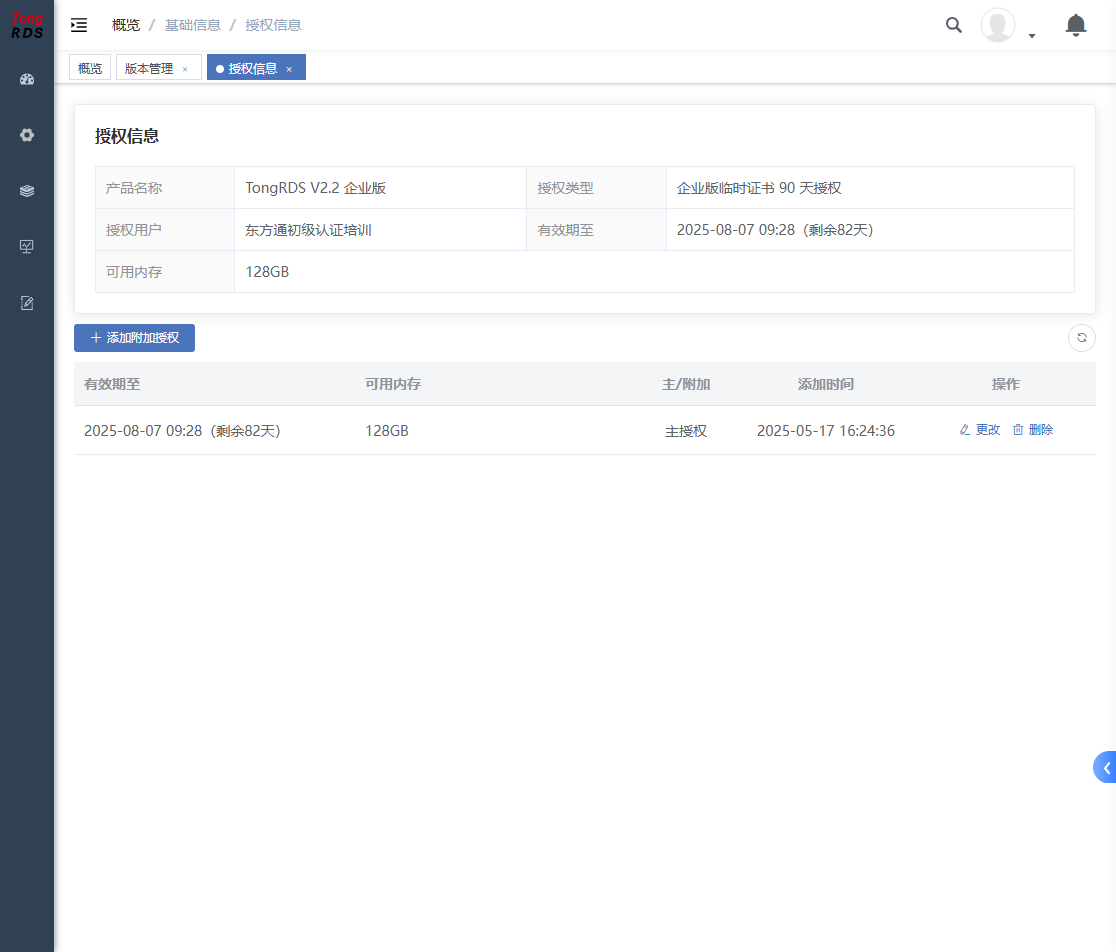Click the 授权信息 panel heading
Image resolution: width=1116 pixels, height=952 pixels.
(127, 136)
